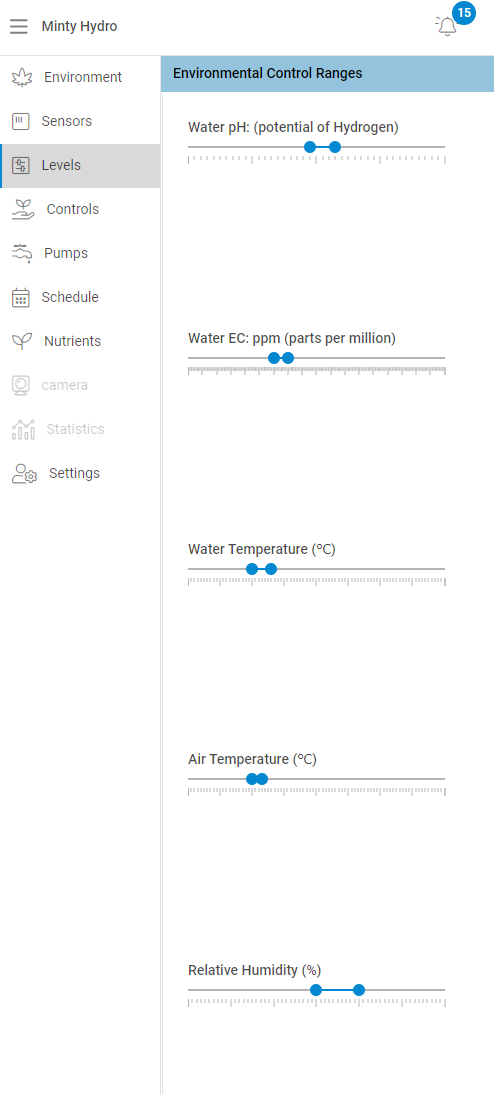494x1095 pixels.
Task: Click the Schedule calendar icon
Action: [21, 297]
